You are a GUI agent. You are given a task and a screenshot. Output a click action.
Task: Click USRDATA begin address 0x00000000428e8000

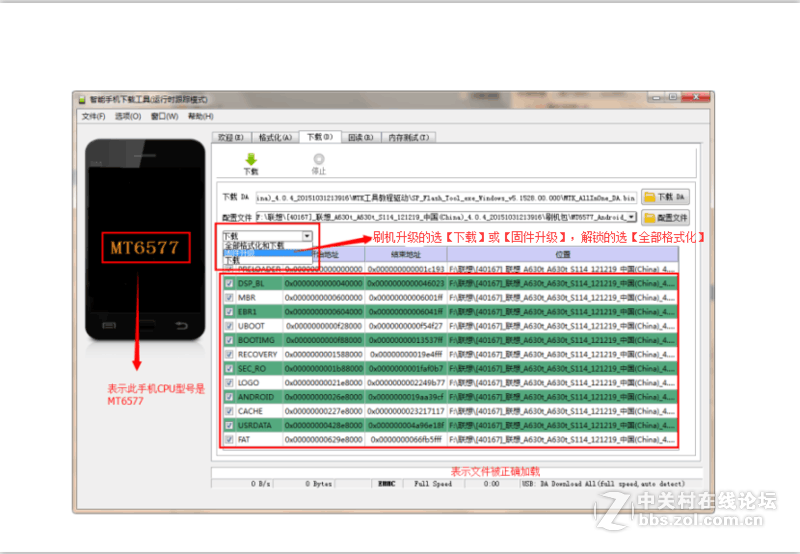coord(323,425)
